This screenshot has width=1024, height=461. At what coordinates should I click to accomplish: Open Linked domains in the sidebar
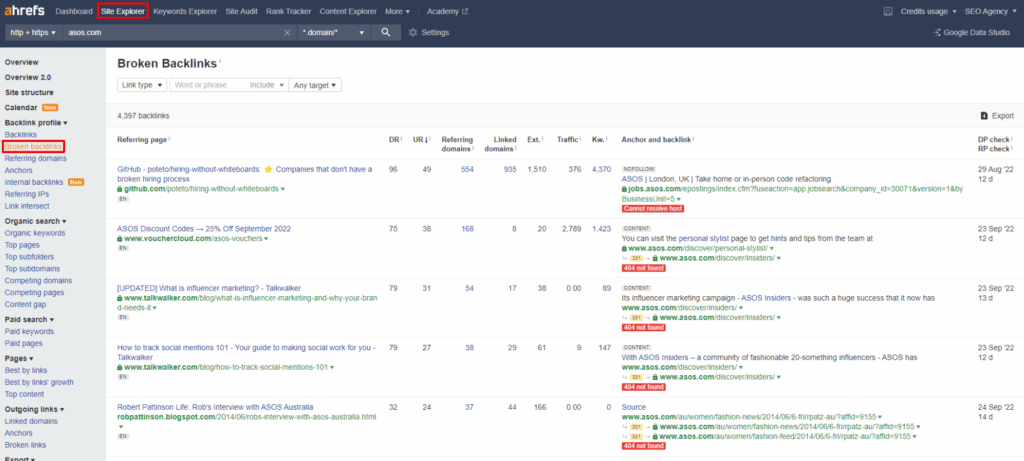[31, 421]
